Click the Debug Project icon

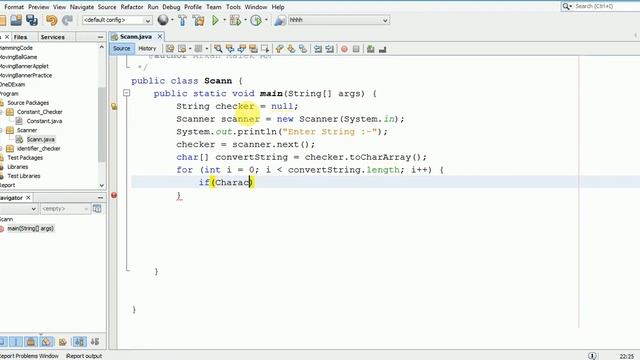tap(236, 20)
